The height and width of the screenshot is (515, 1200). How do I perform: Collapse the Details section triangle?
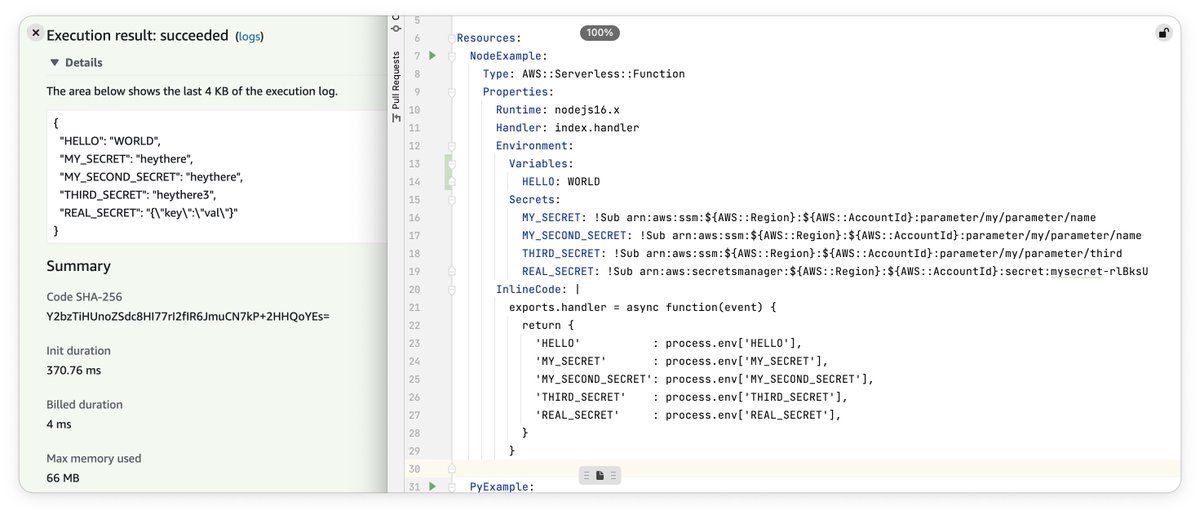56,62
